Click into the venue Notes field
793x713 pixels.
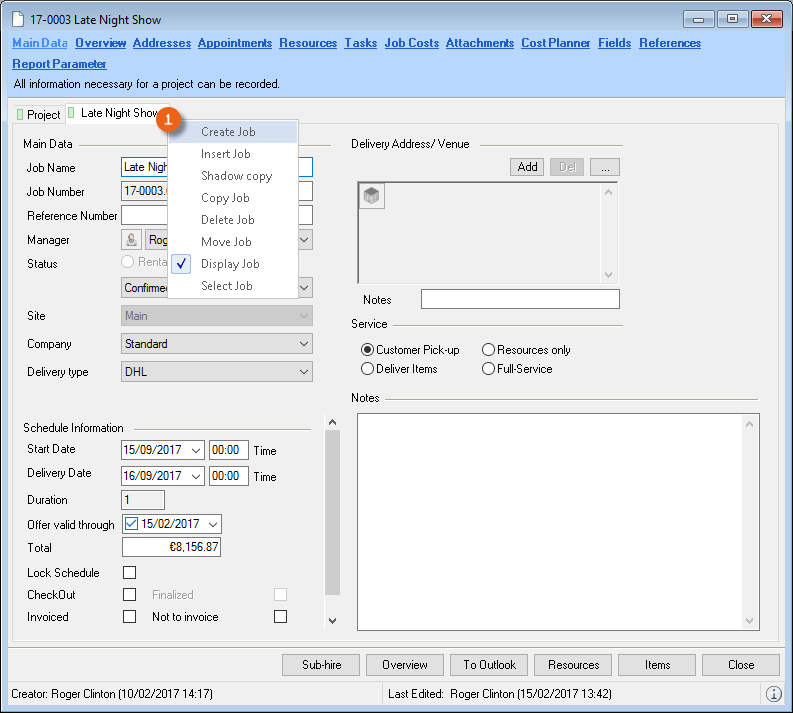(520, 299)
